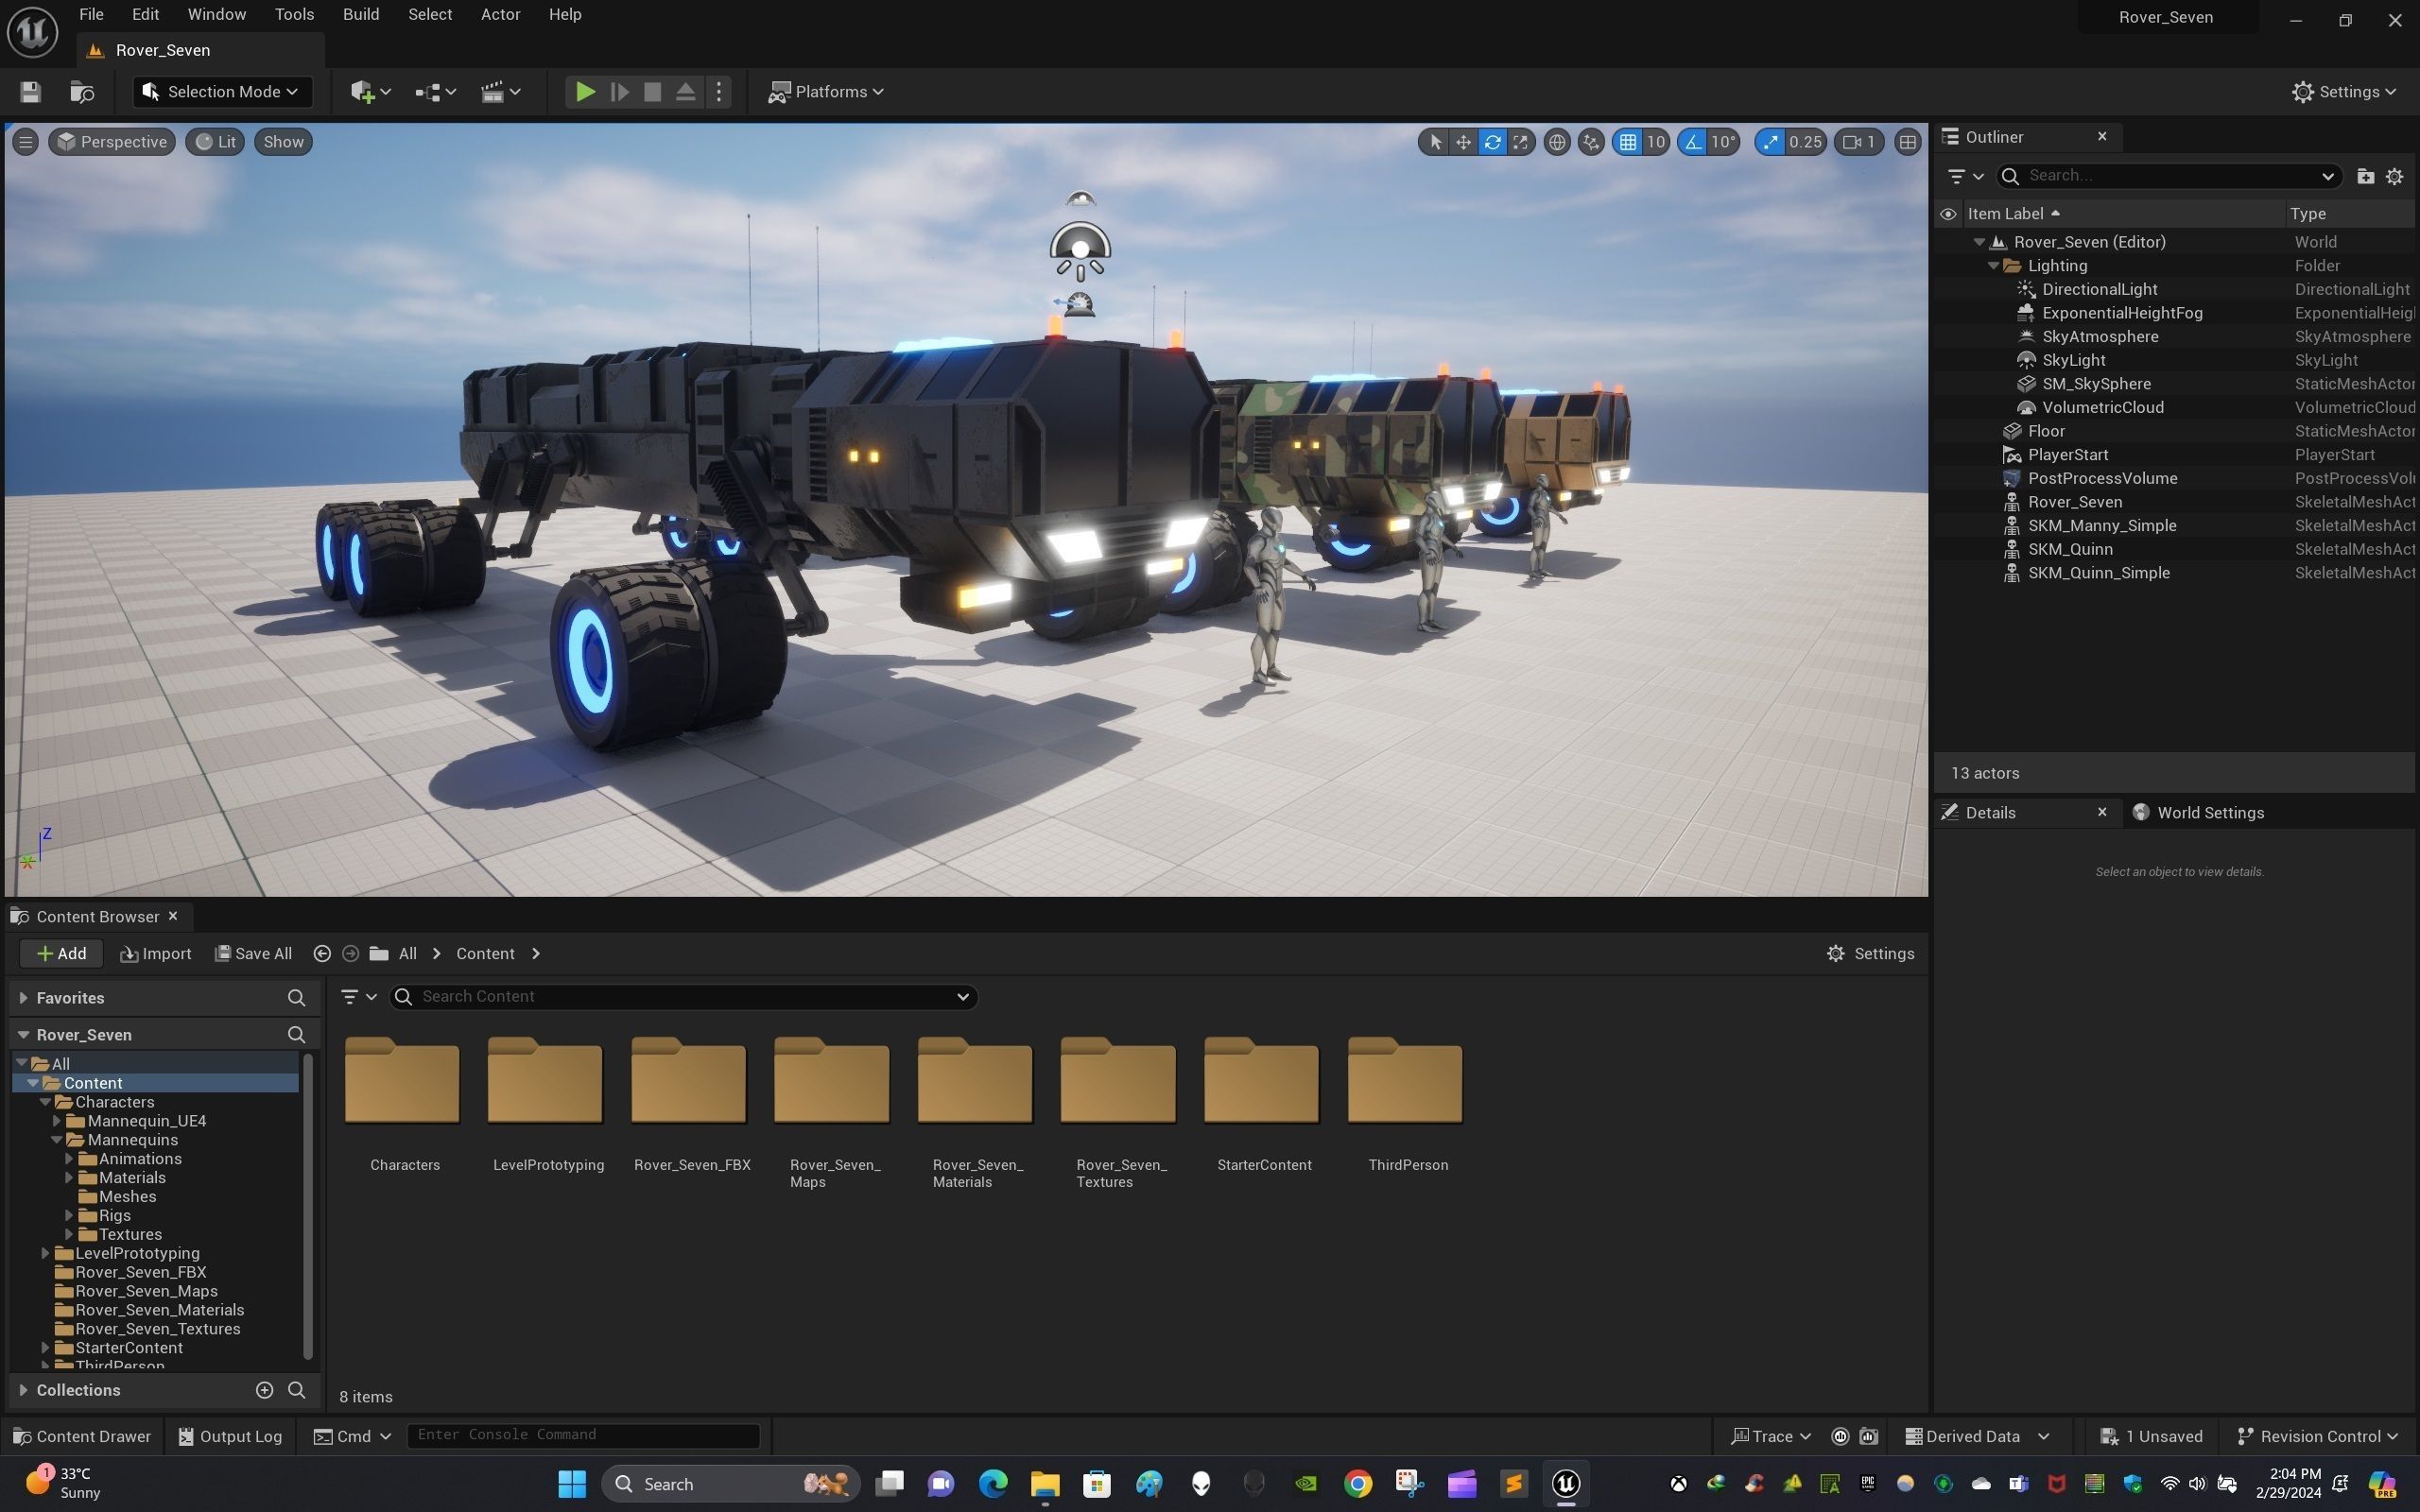
Task: Open the Cinematics clapperboard icon
Action: [500, 92]
